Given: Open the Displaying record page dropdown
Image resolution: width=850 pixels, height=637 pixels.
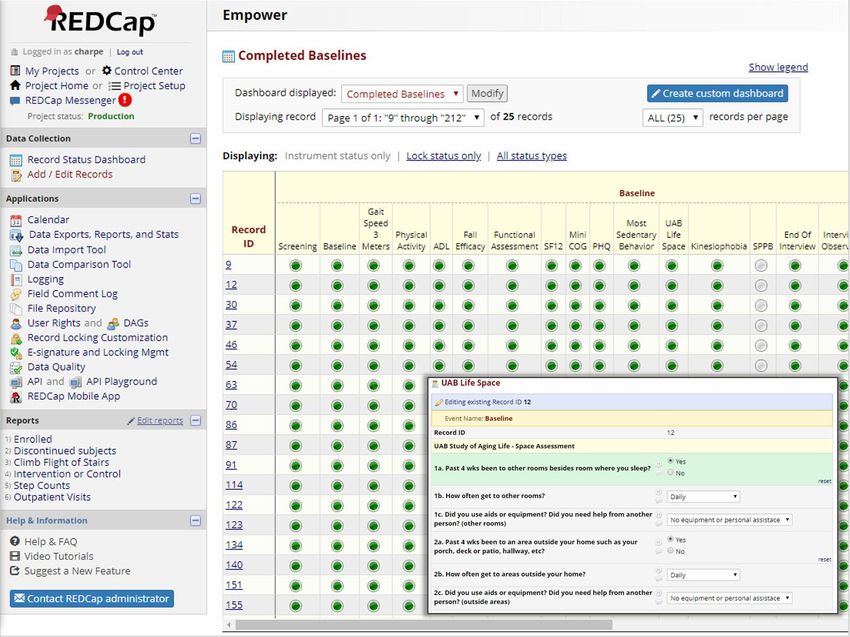Looking at the screenshot, I should coord(403,118).
